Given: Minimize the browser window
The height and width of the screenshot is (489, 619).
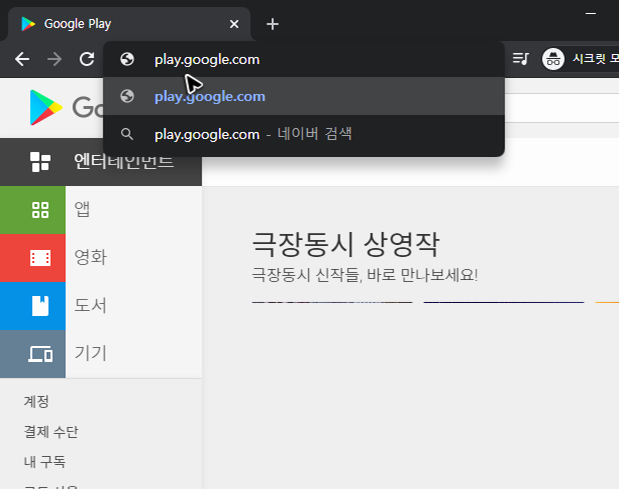Looking at the screenshot, I should click(591, 13).
